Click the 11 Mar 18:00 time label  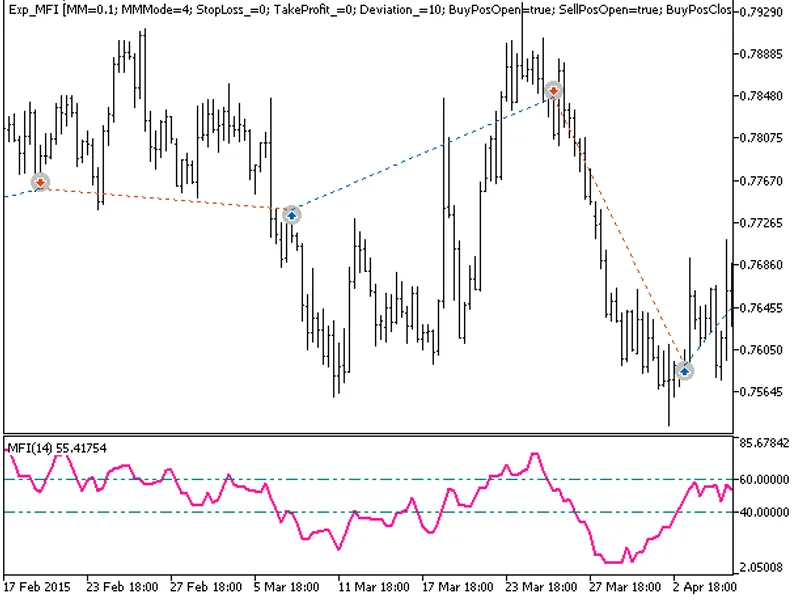pyautogui.click(x=373, y=587)
